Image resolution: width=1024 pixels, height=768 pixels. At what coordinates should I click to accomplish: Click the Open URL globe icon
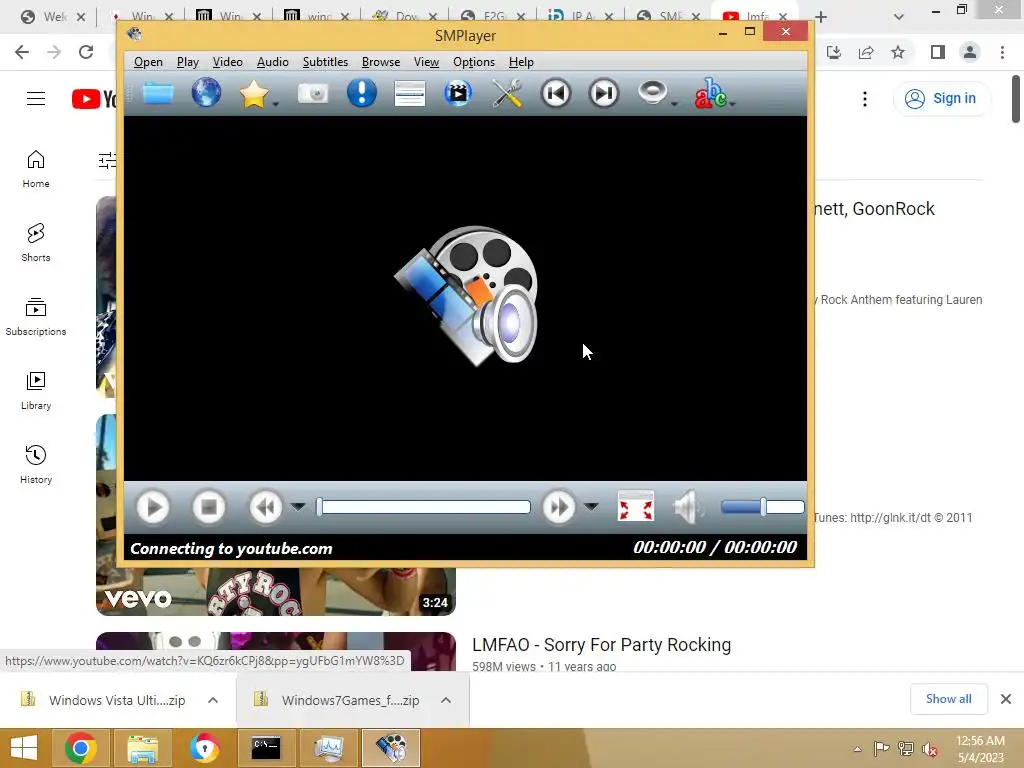pos(206,93)
